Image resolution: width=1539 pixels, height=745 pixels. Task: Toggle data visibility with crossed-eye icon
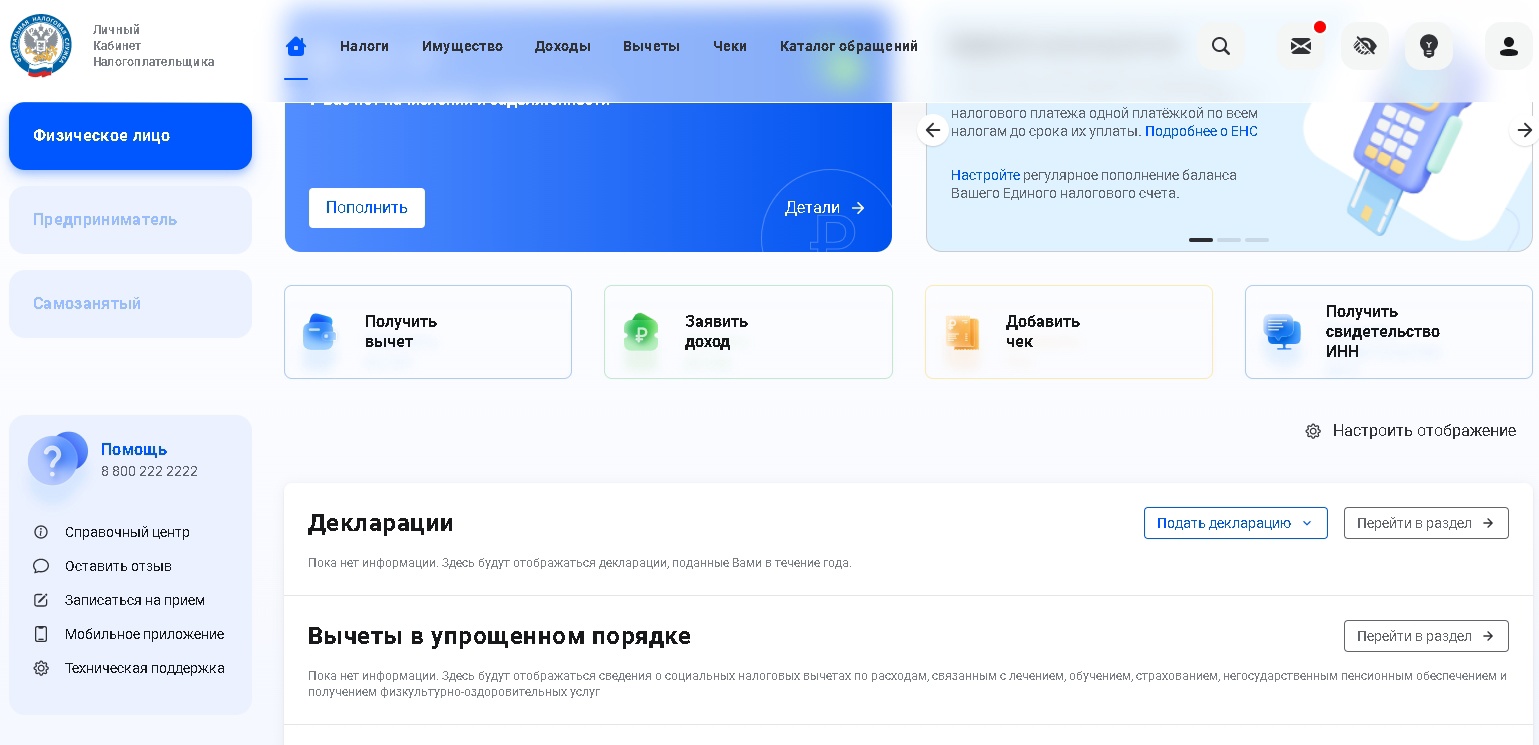[x=1364, y=46]
